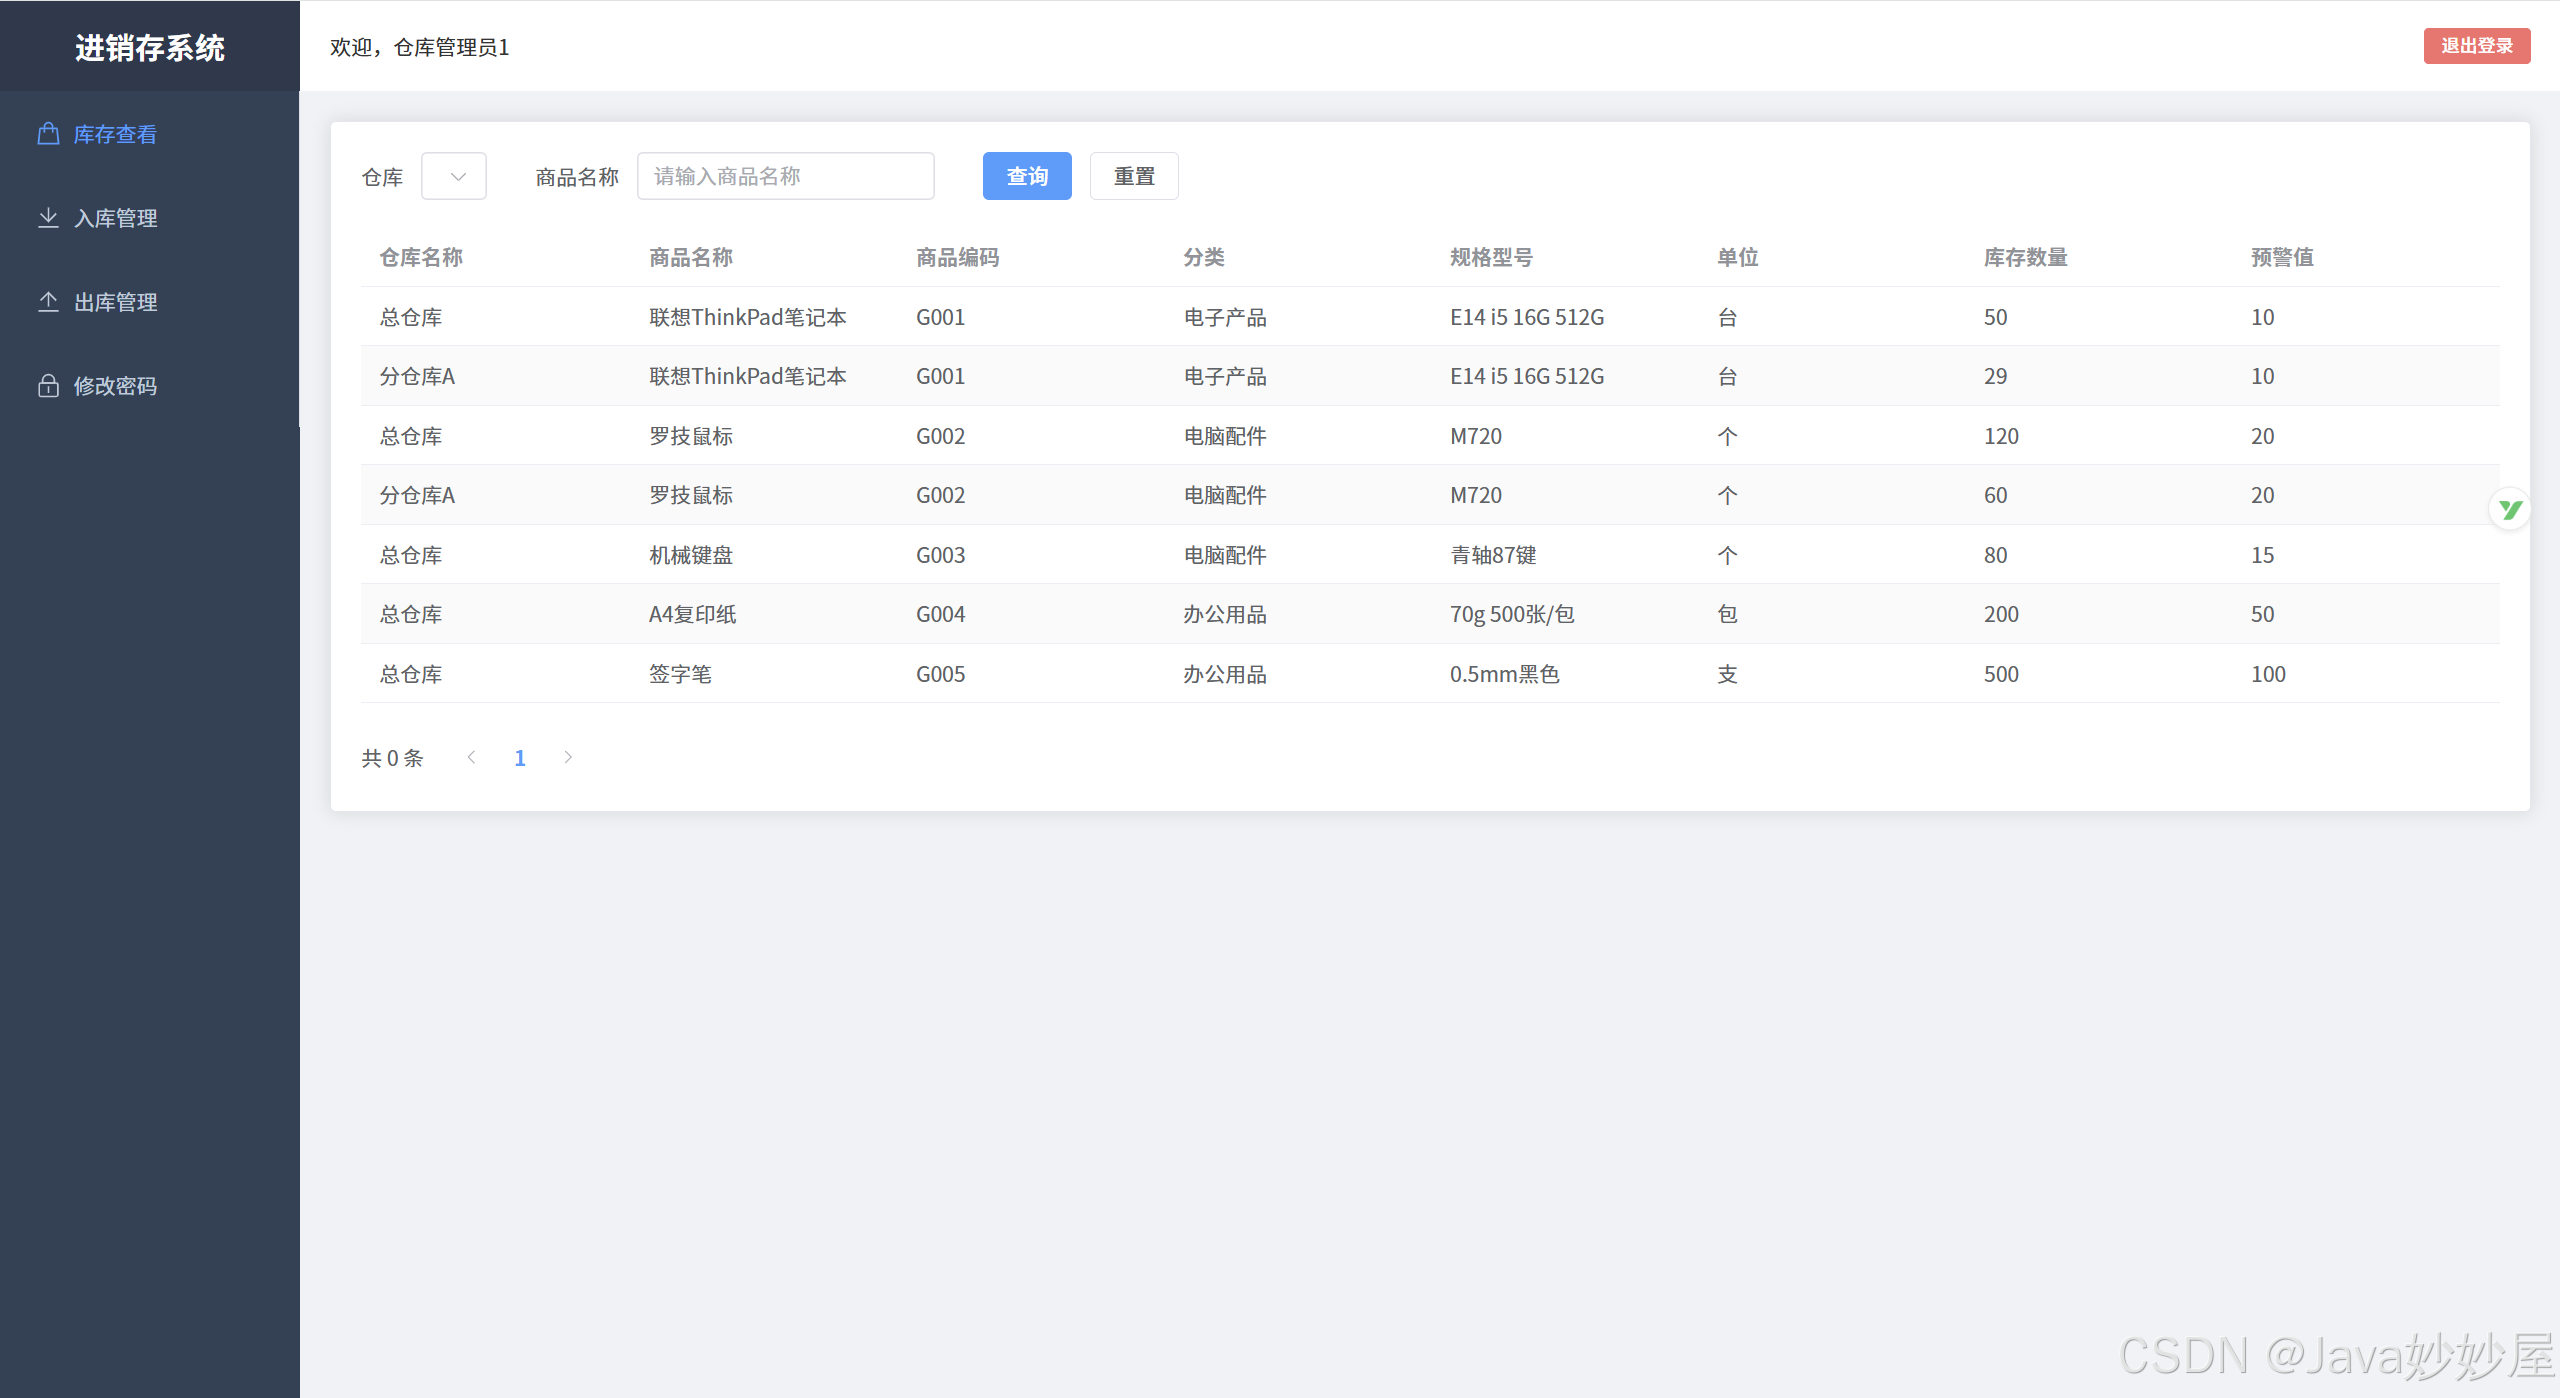Click the blue 查询 button
Viewport: 2560px width, 1398px height.
point(1027,176)
